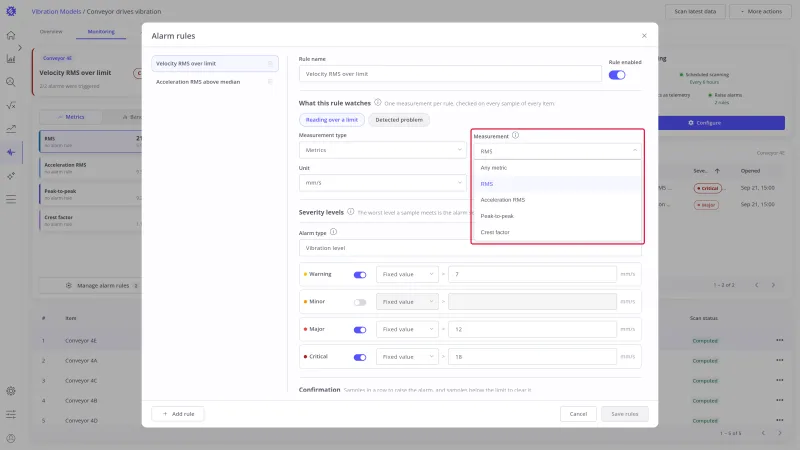Screen dimensions: 800x450
Task: Open the sliders sidebar icon
Action: point(11,414)
